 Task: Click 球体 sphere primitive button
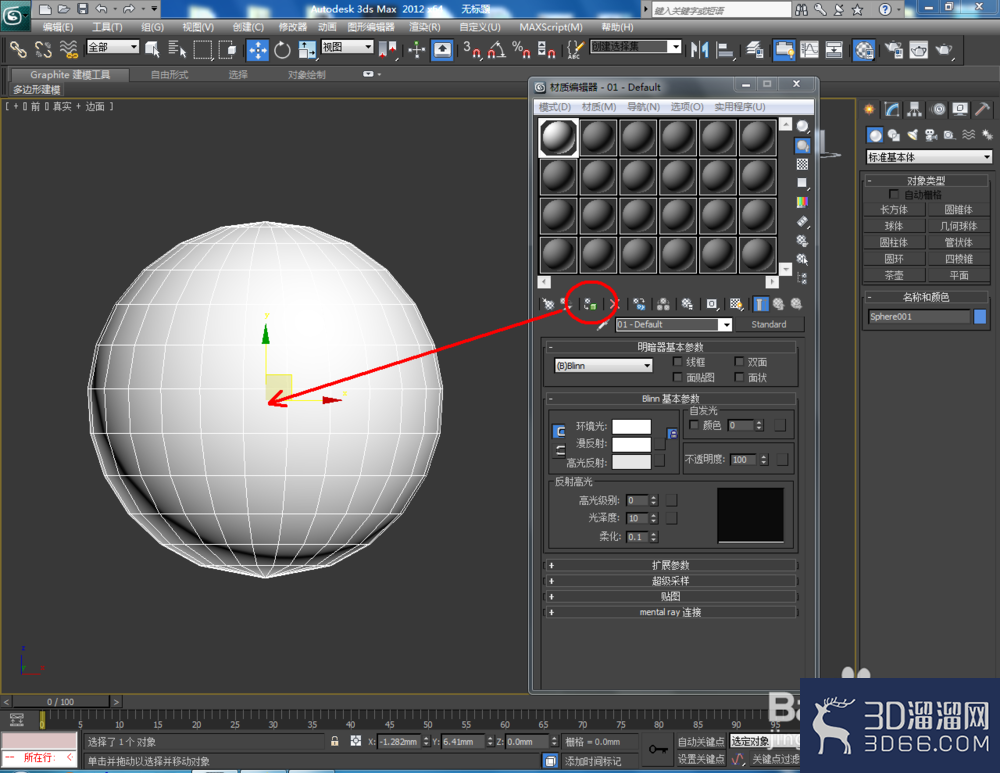[893, 226]
